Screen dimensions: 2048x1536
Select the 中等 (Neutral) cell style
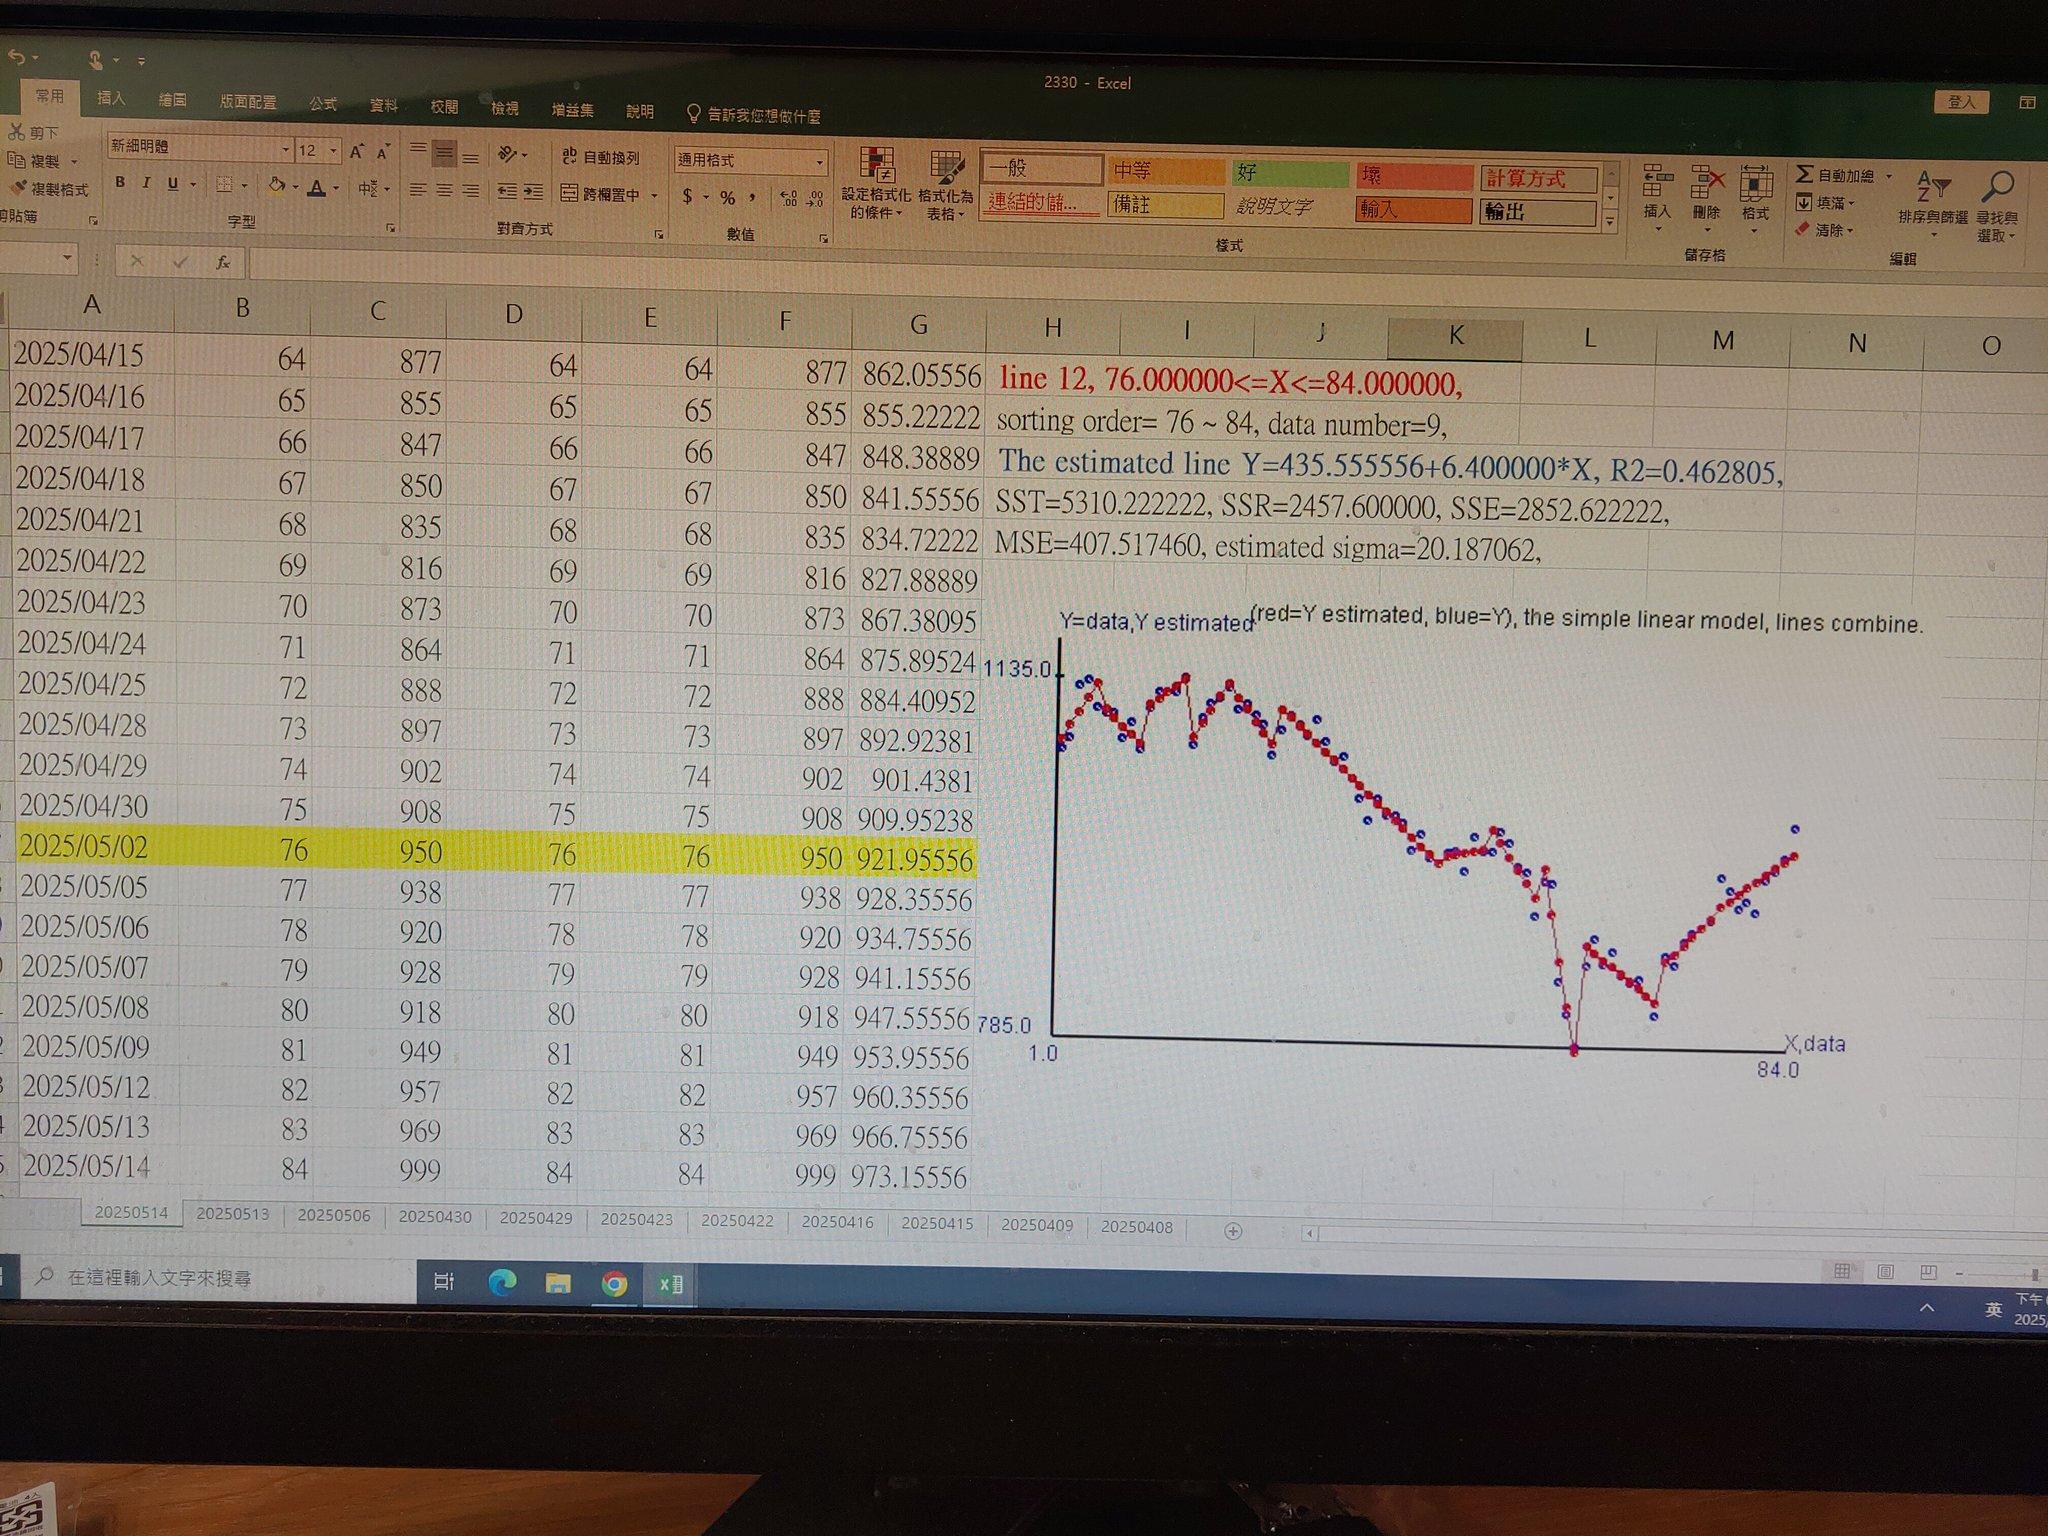[1166, 171]
